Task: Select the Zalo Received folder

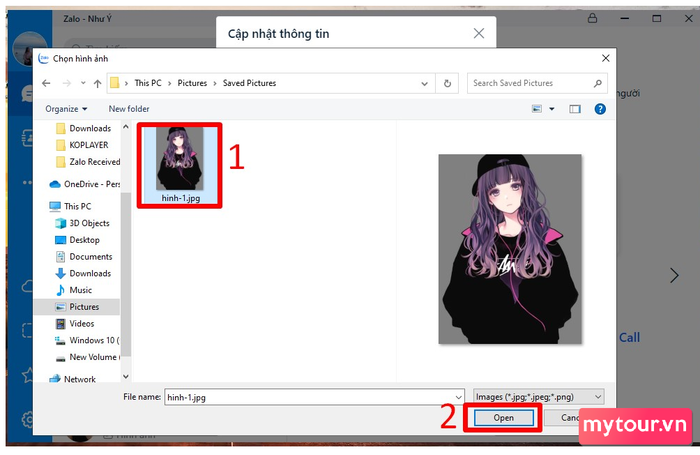Action: click(88, 162)
